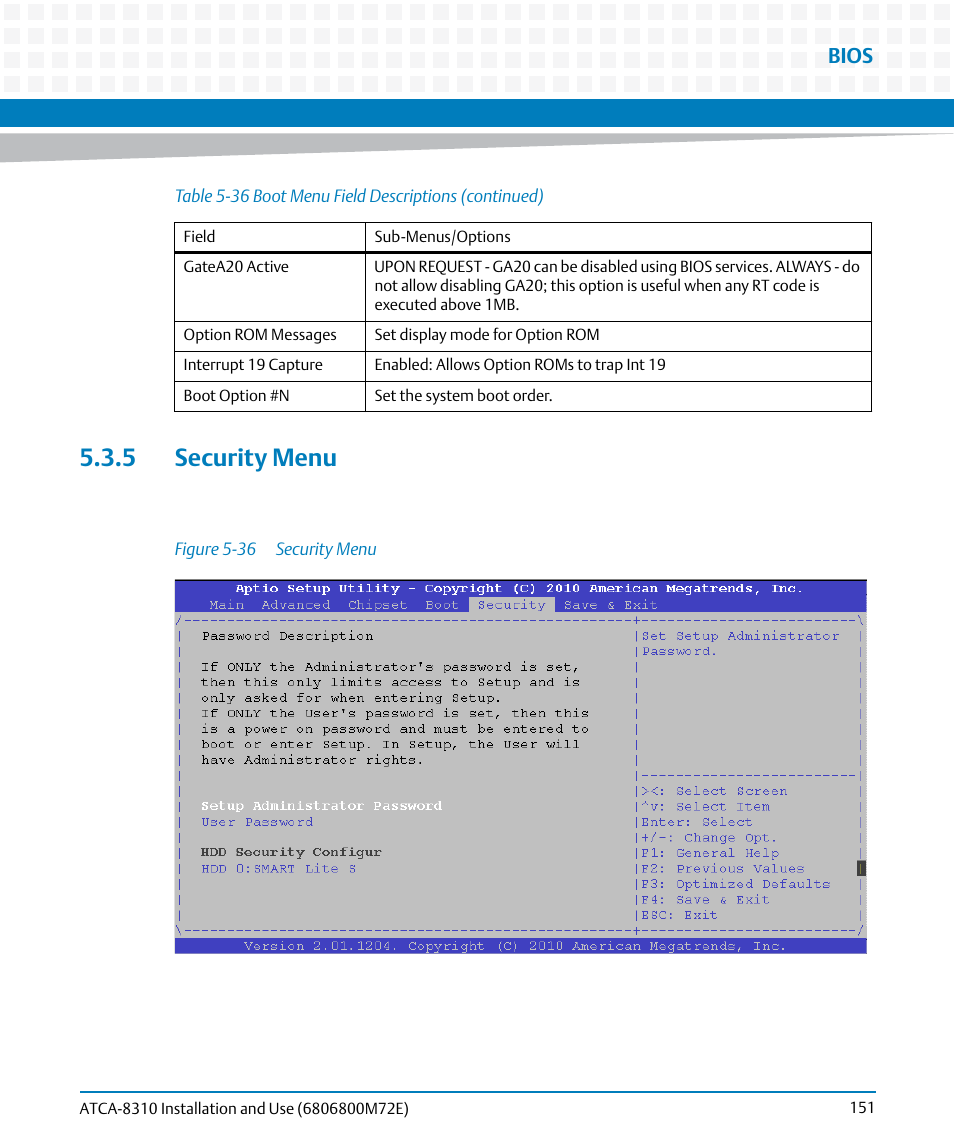Click the Version 2.01.1204 footer line
Screen dimensions: 954x1145
(514, 946)
